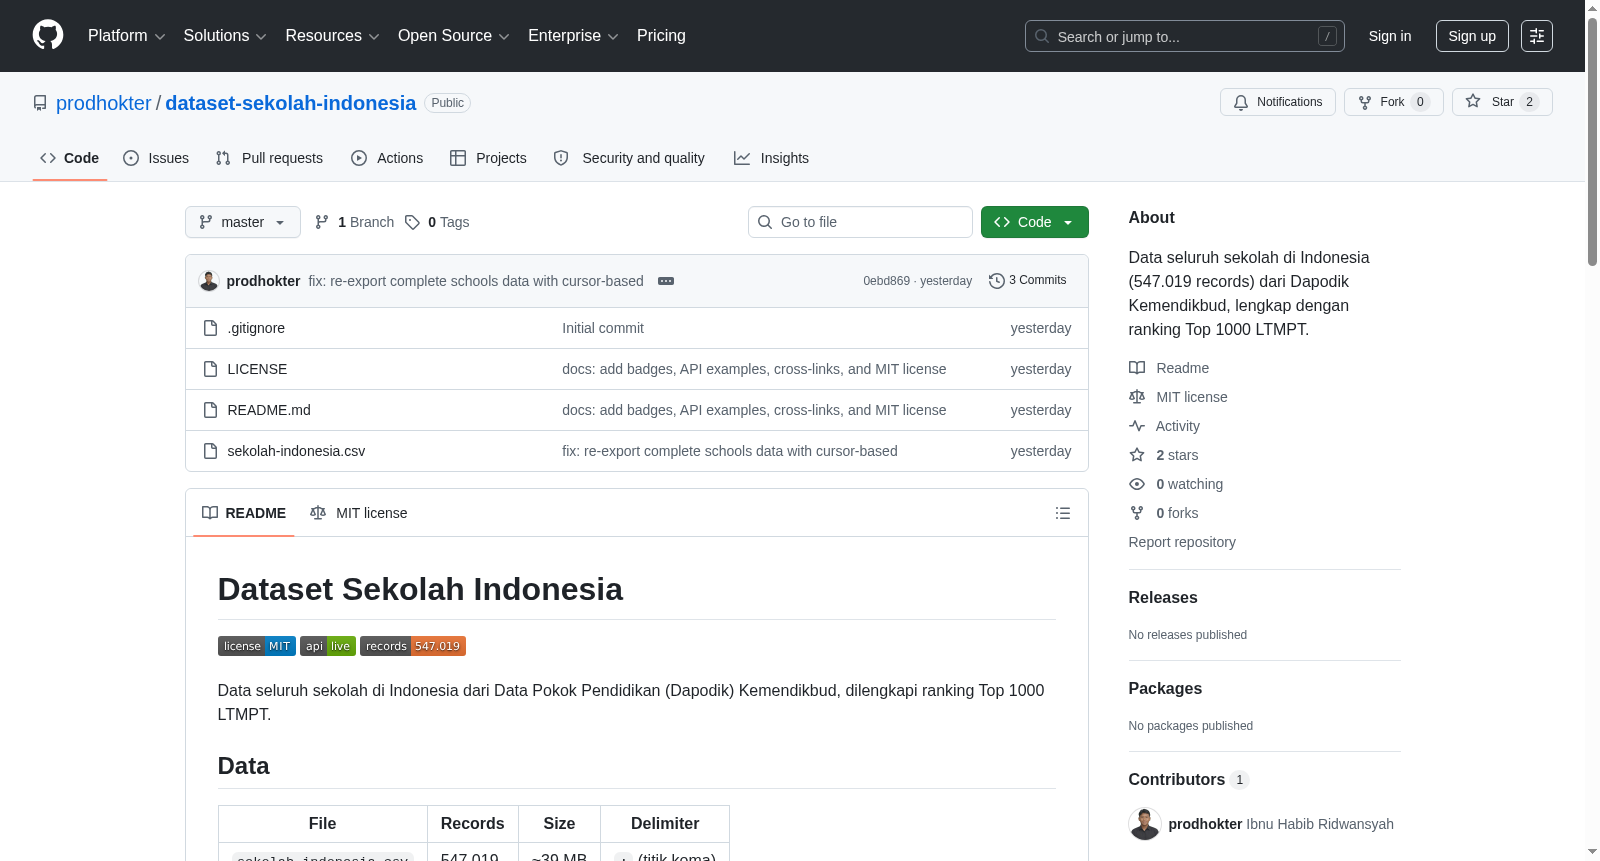View 0 watching link
The height and width of the screenshot is (861, 1600).
(x=1176, y=484)
